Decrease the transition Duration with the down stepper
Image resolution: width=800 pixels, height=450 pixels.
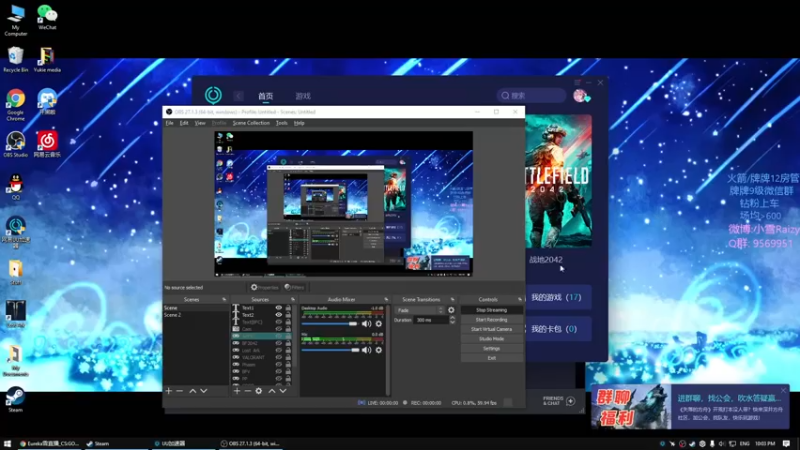pos(452,322)
